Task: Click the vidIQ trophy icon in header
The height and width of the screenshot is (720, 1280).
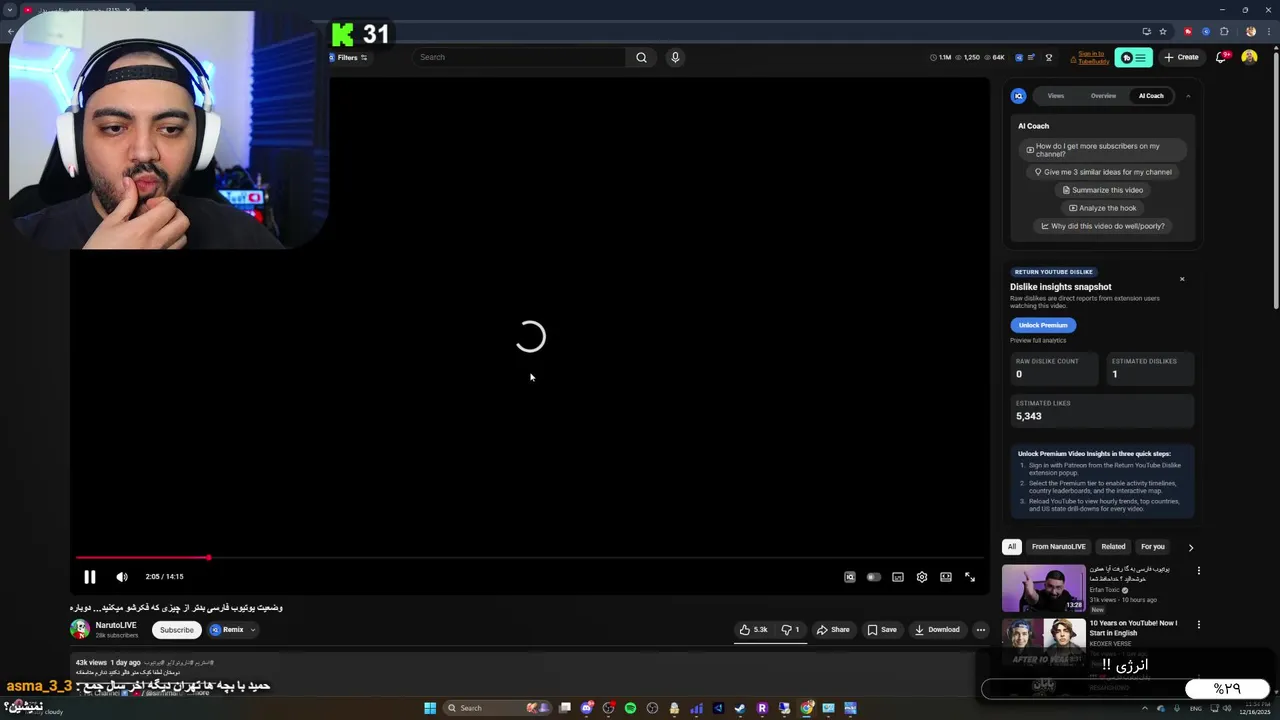Action: [1048, 57]
